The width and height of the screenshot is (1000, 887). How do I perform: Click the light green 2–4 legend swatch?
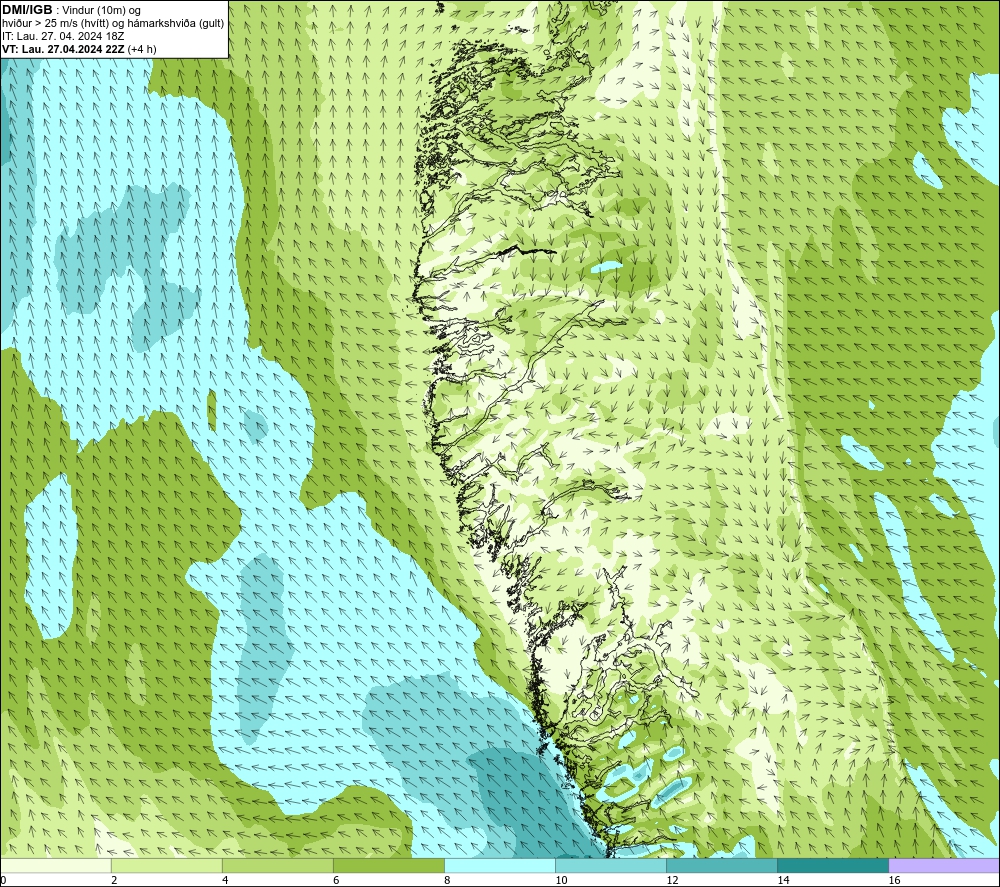tap(166, 865)
